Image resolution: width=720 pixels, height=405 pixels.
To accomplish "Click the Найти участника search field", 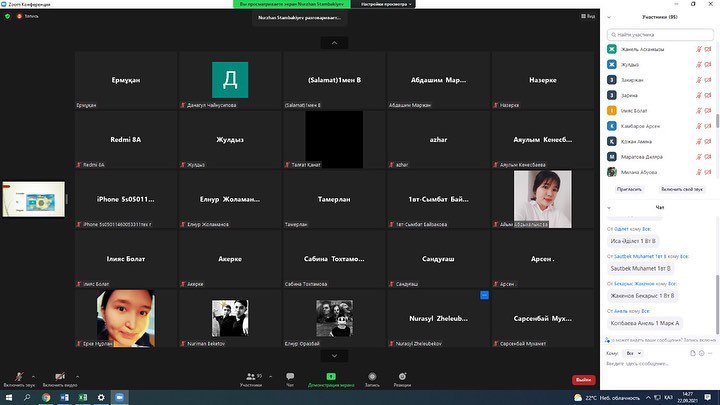I will (660, 35).
